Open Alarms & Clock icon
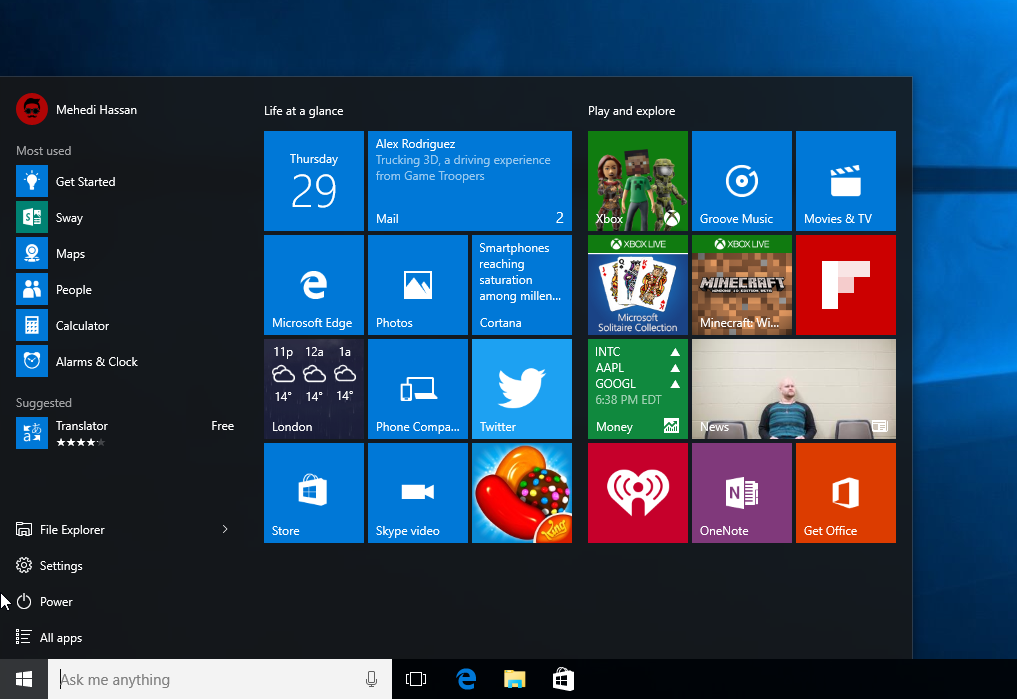The image size is (1017, 699). (x=32, y=361)
